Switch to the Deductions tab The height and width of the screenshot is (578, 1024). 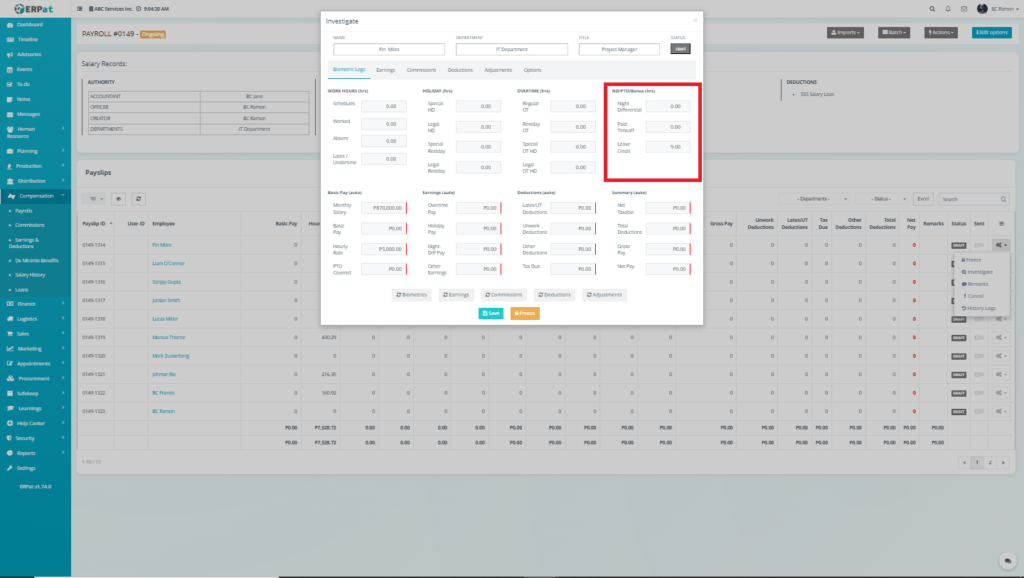[460, 70]
